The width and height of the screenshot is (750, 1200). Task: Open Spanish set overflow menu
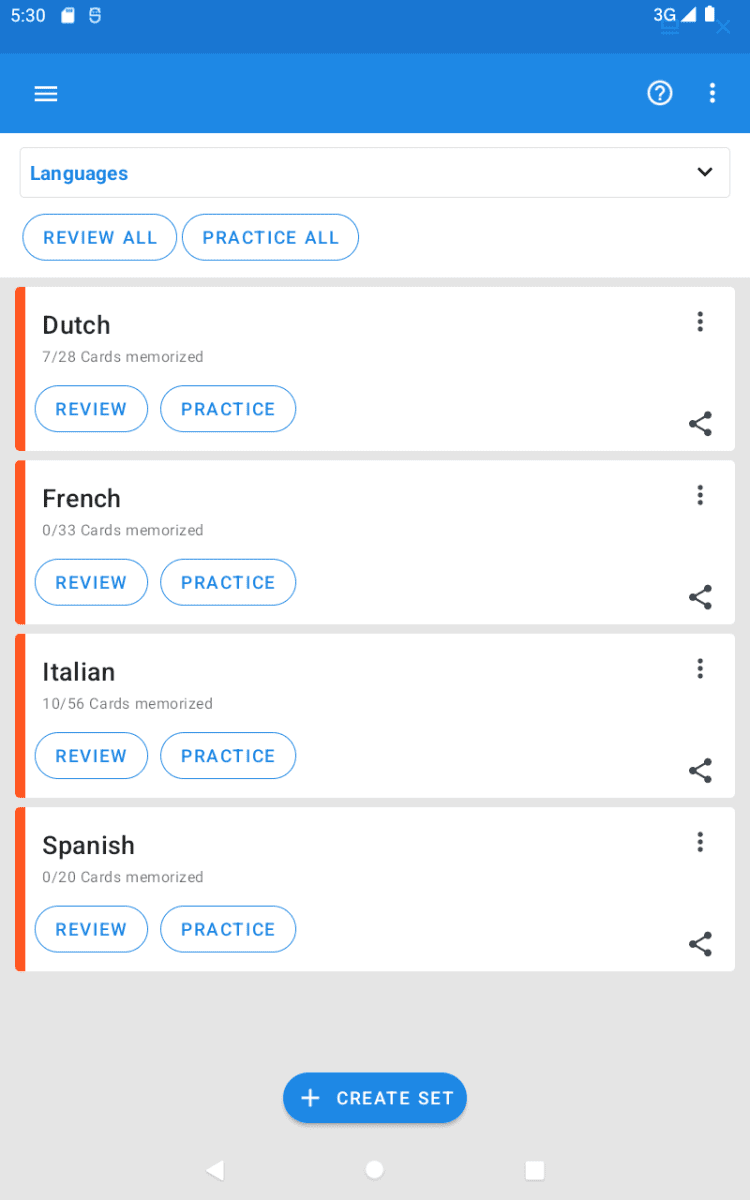pos(700,842)
